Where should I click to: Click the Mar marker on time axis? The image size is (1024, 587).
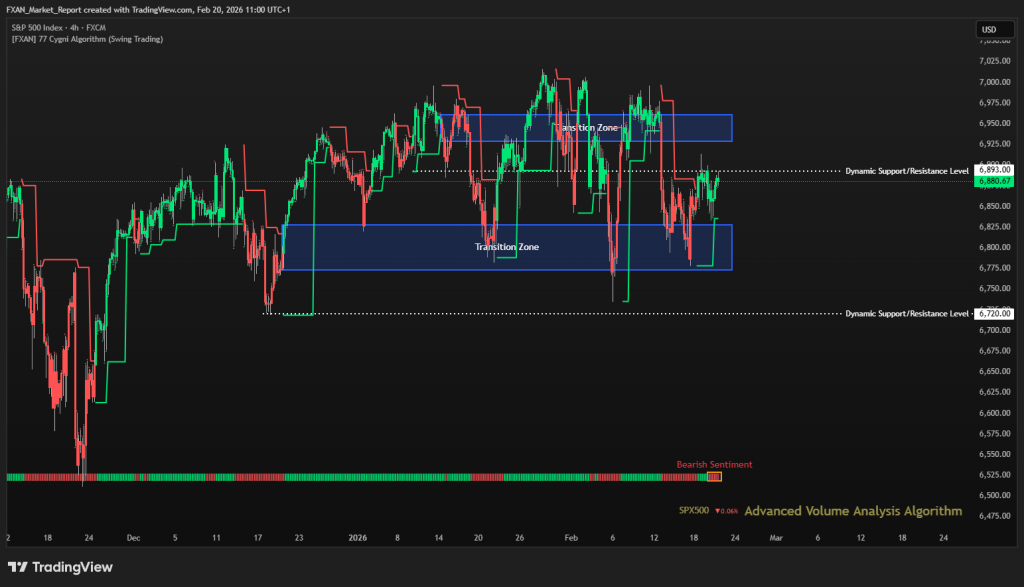[774, 537]
